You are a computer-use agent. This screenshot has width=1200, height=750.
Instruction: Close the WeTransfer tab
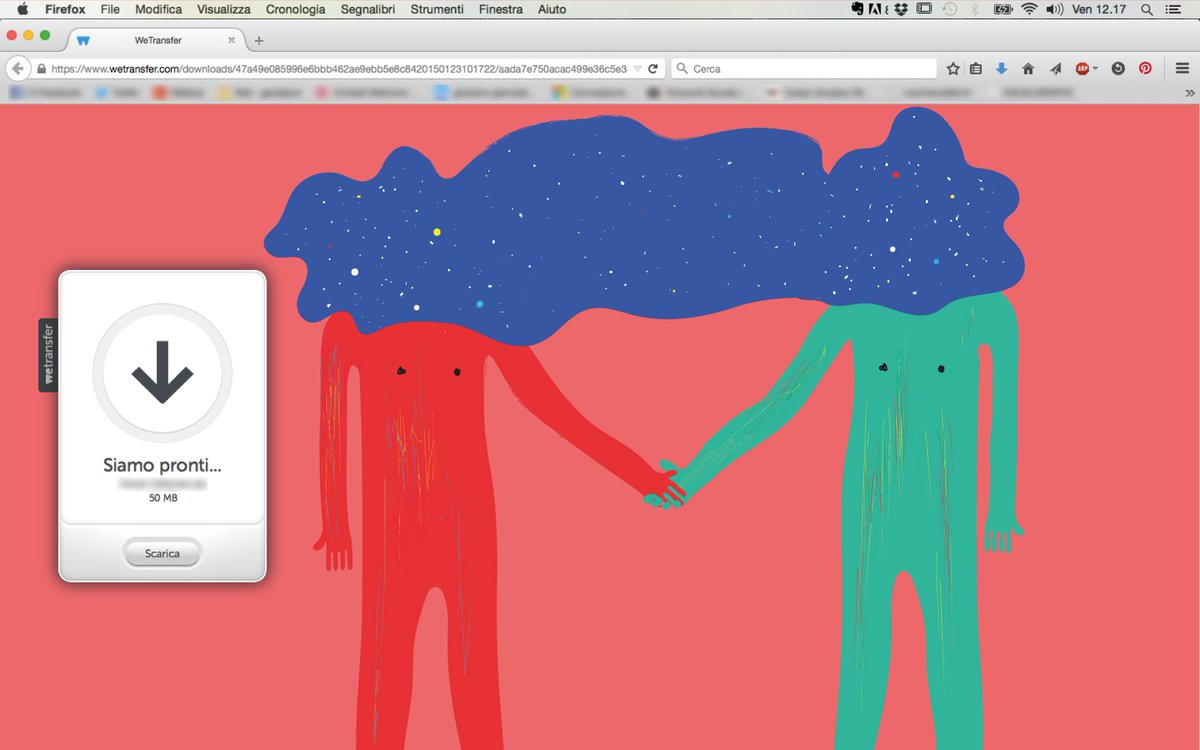pyautogui.click(x=232, y=40)
